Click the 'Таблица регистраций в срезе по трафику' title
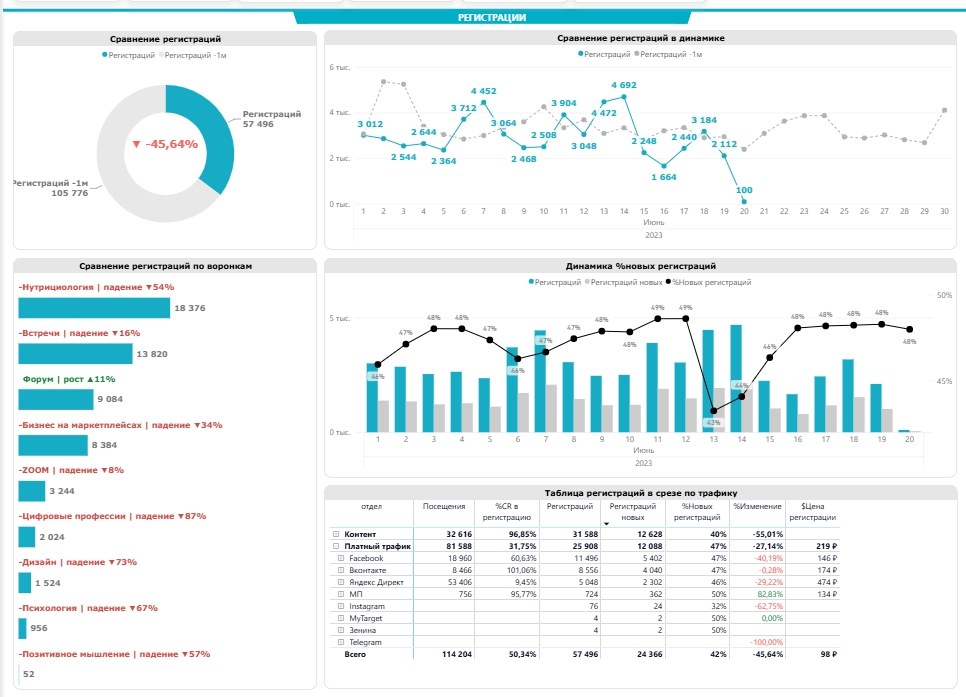This screenshot has width=966, height=697. pos(641,493)
